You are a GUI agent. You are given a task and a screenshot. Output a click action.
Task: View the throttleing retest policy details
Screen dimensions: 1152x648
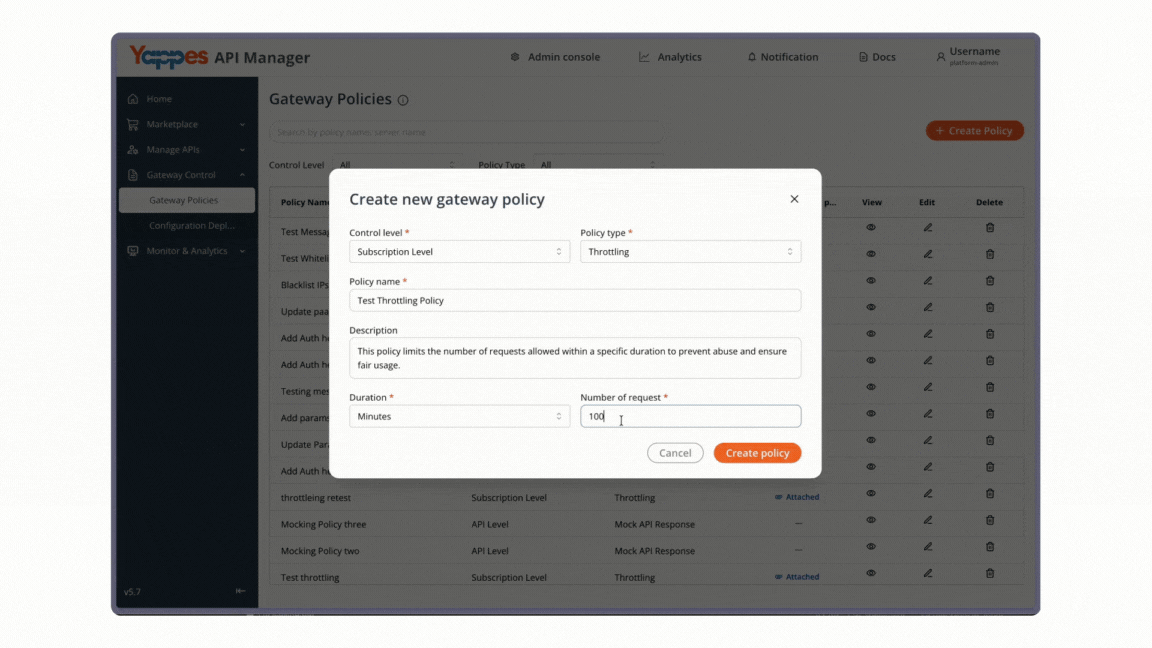click(x=871, y=494)
